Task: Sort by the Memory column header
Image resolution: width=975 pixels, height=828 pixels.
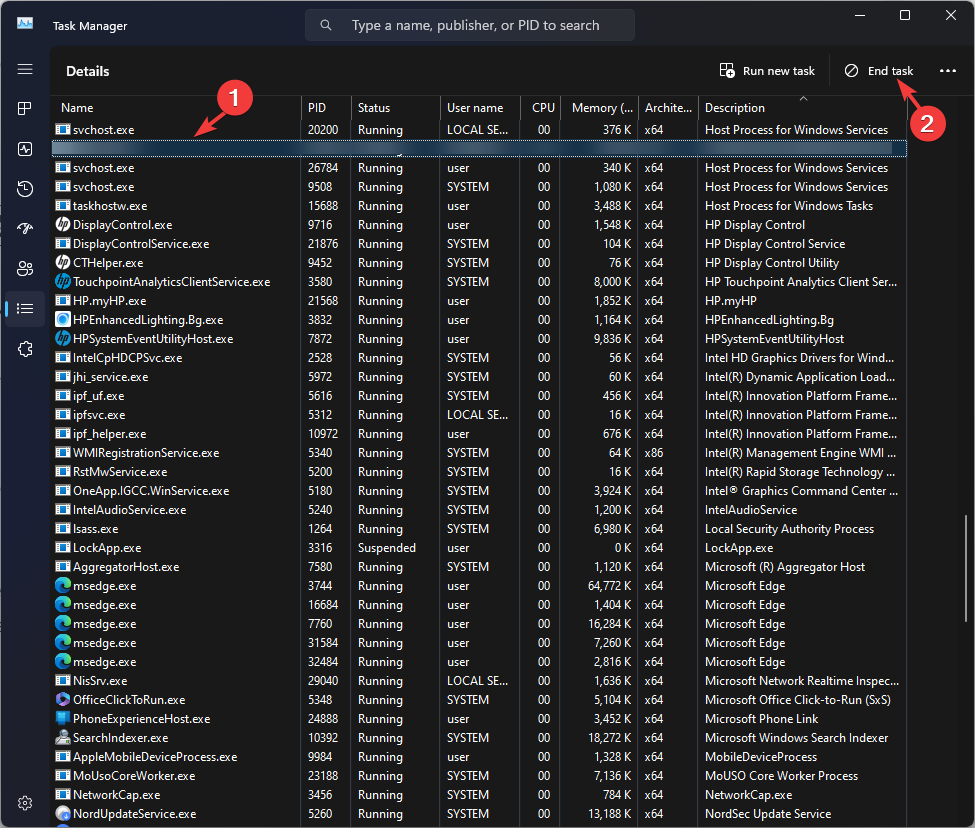Action: tap(601, 108)
